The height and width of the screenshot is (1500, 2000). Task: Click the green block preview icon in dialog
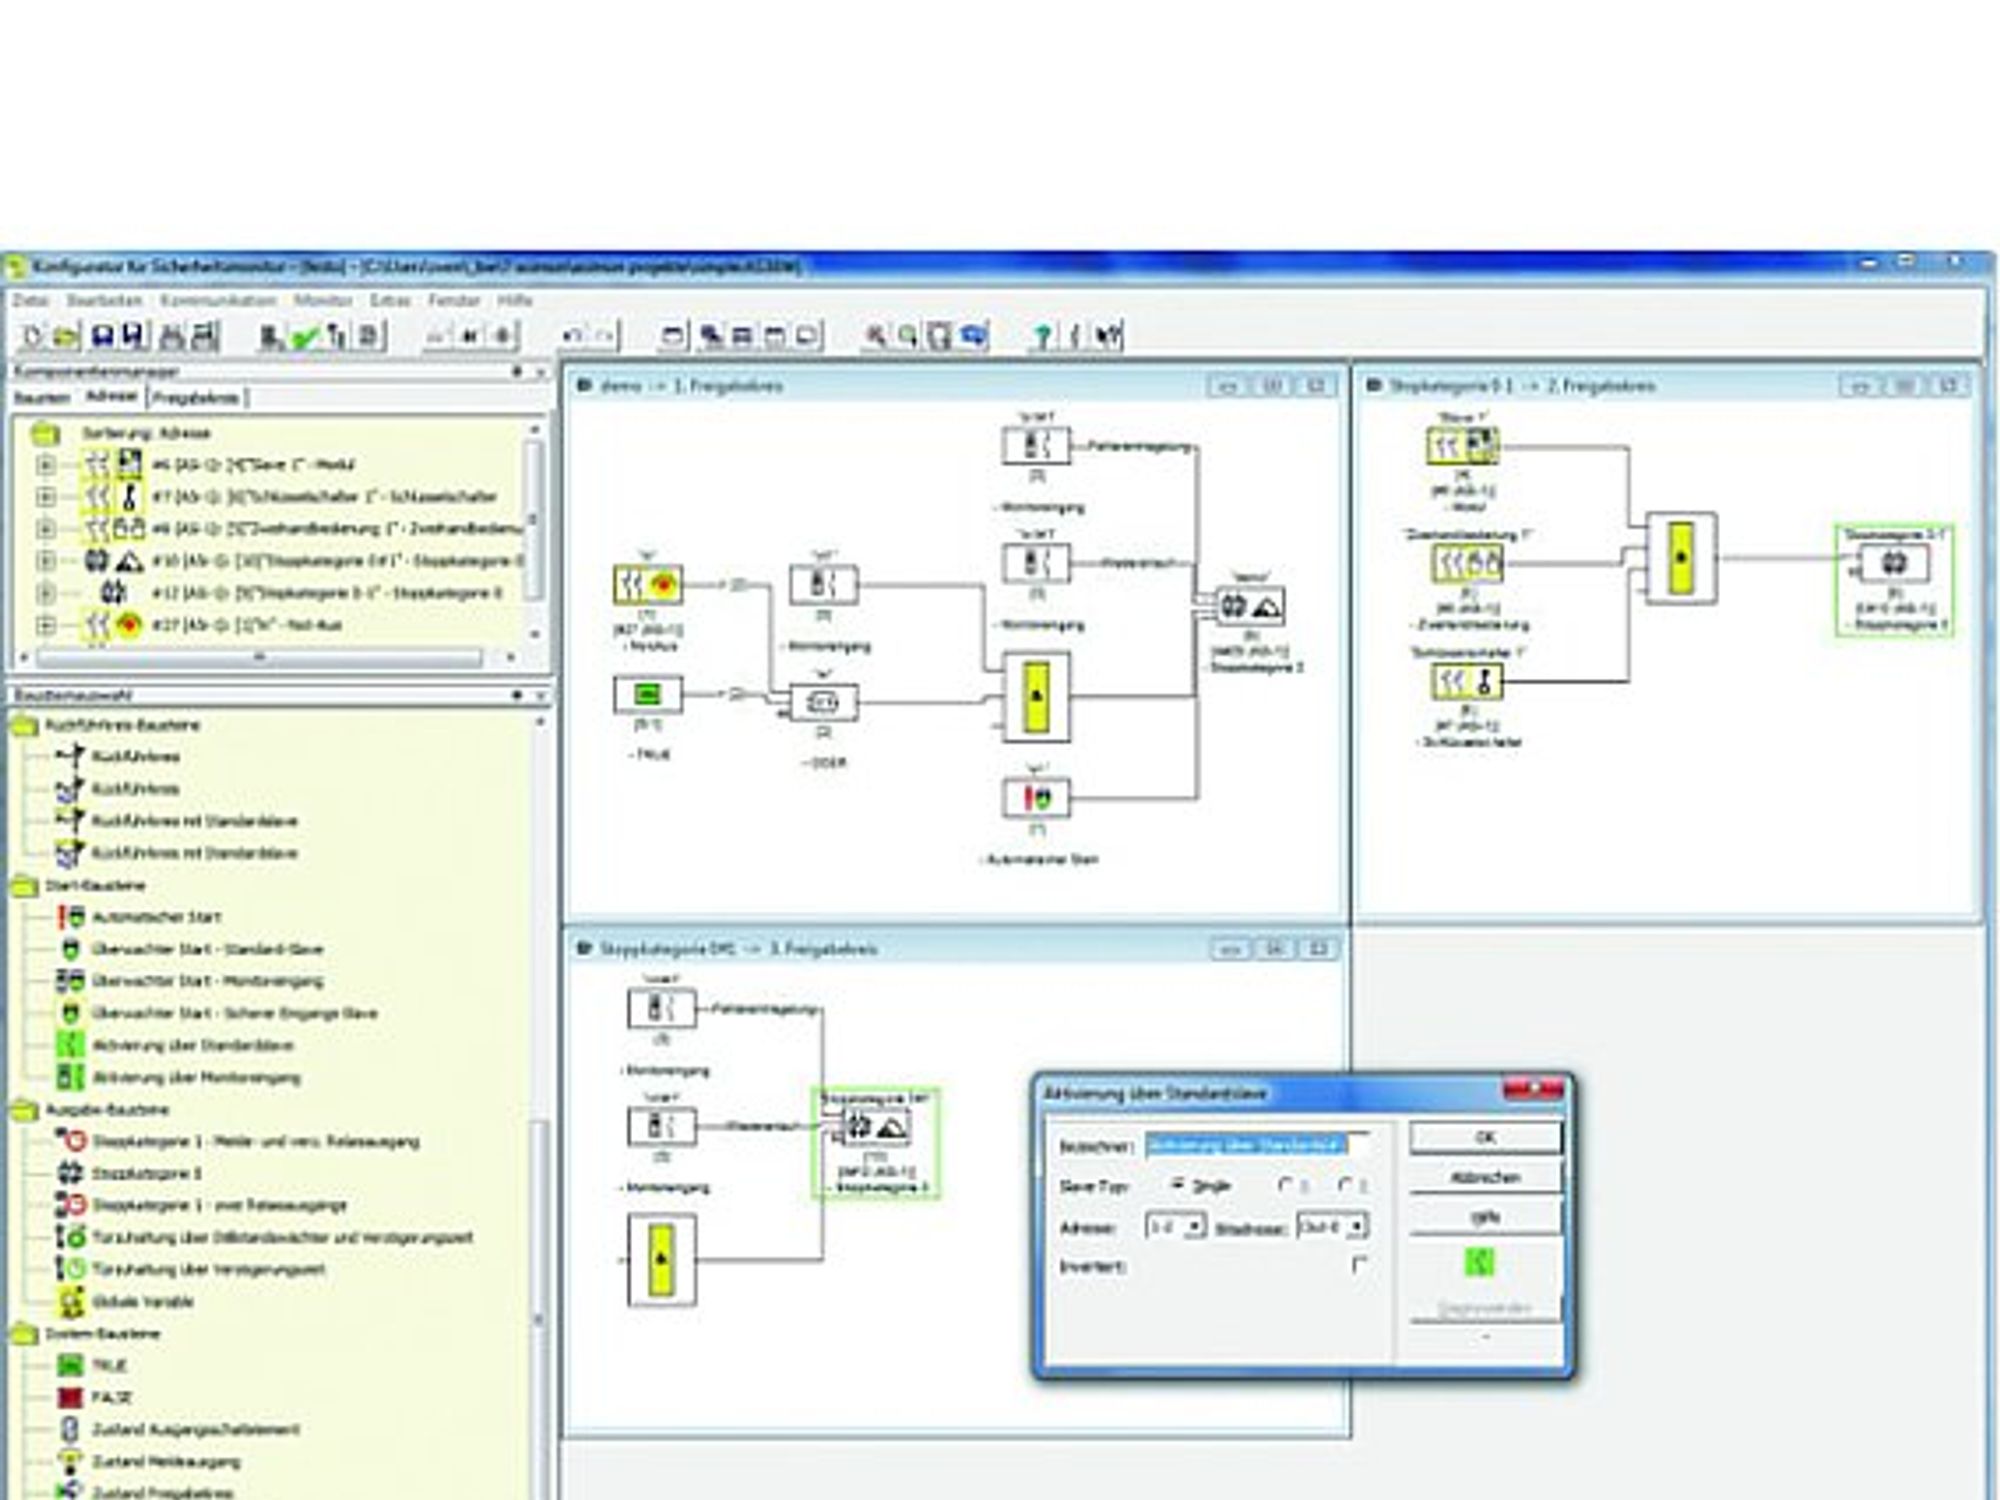1480,1262
